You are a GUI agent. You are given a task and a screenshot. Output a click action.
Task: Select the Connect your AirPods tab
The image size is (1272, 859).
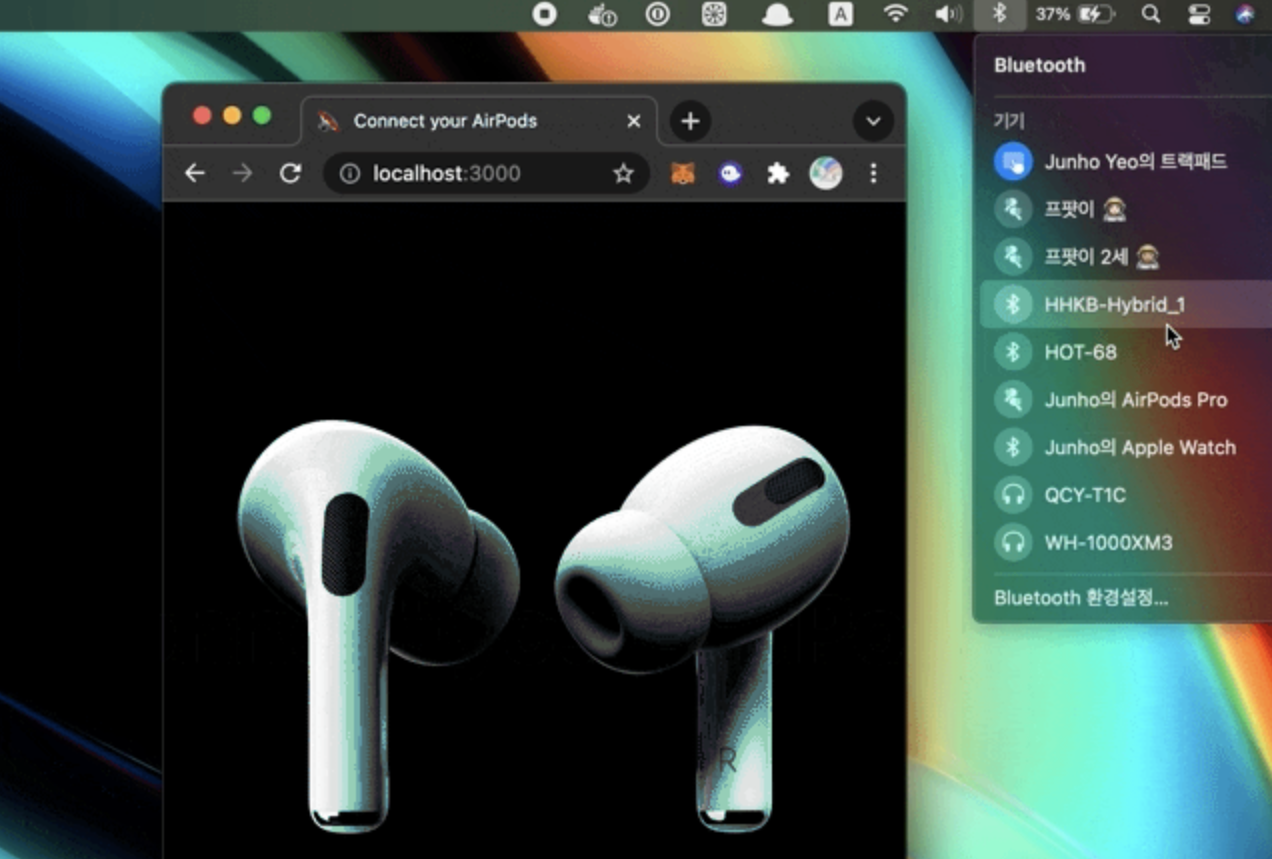(445, 121)
